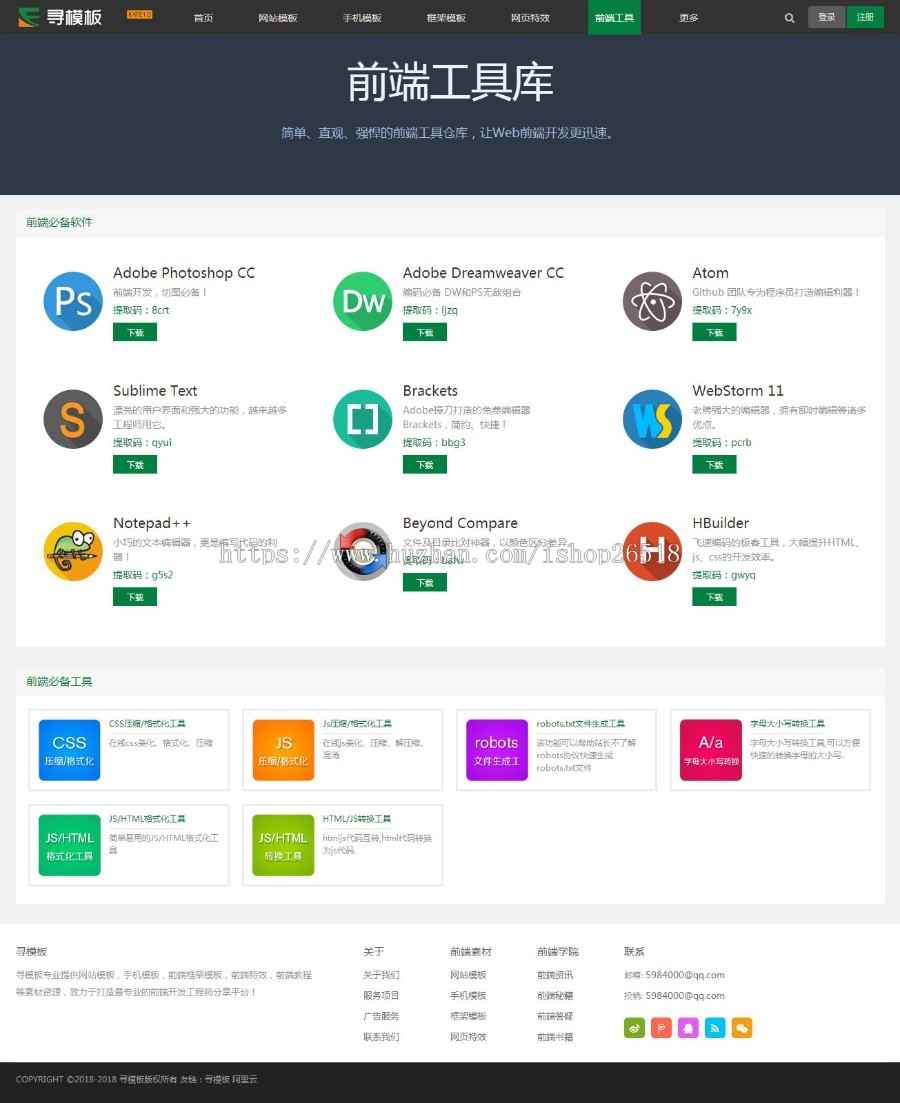Click 关于我们 in the footer

[x=381, y=975]
